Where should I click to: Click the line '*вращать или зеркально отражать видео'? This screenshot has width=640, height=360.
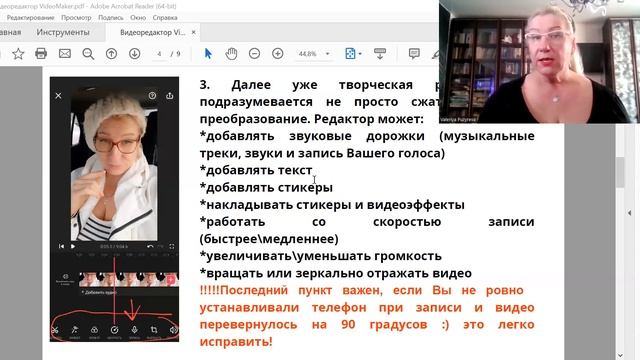pos(336,273)
